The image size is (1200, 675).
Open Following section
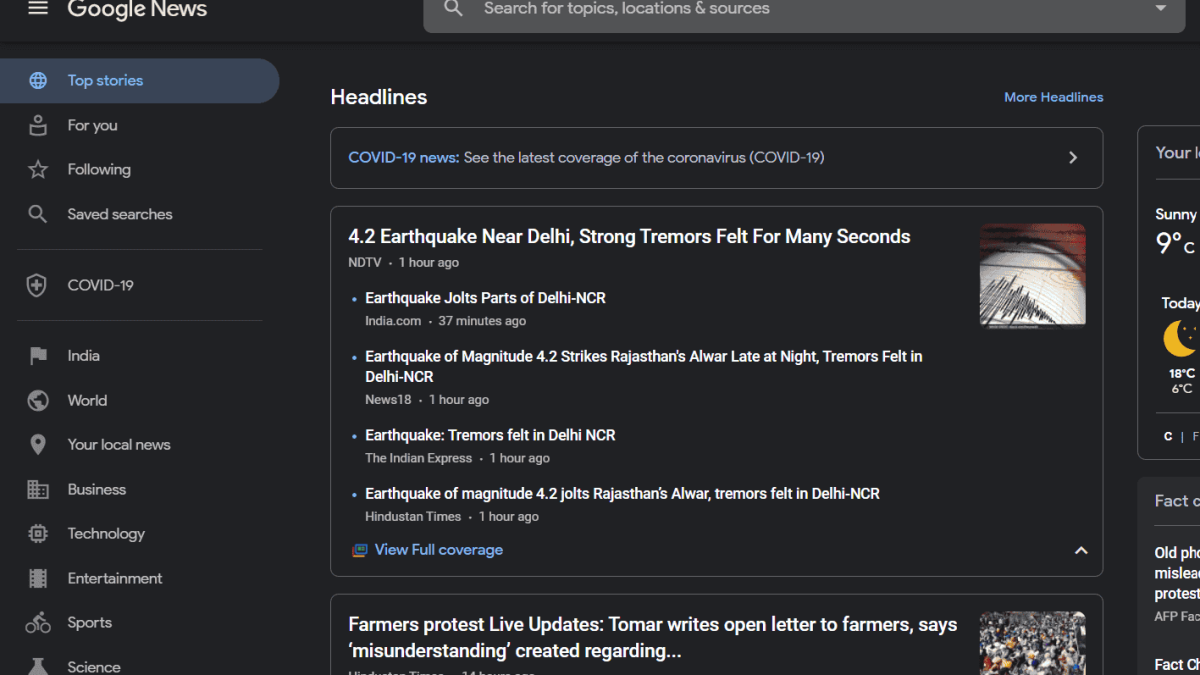99,170
